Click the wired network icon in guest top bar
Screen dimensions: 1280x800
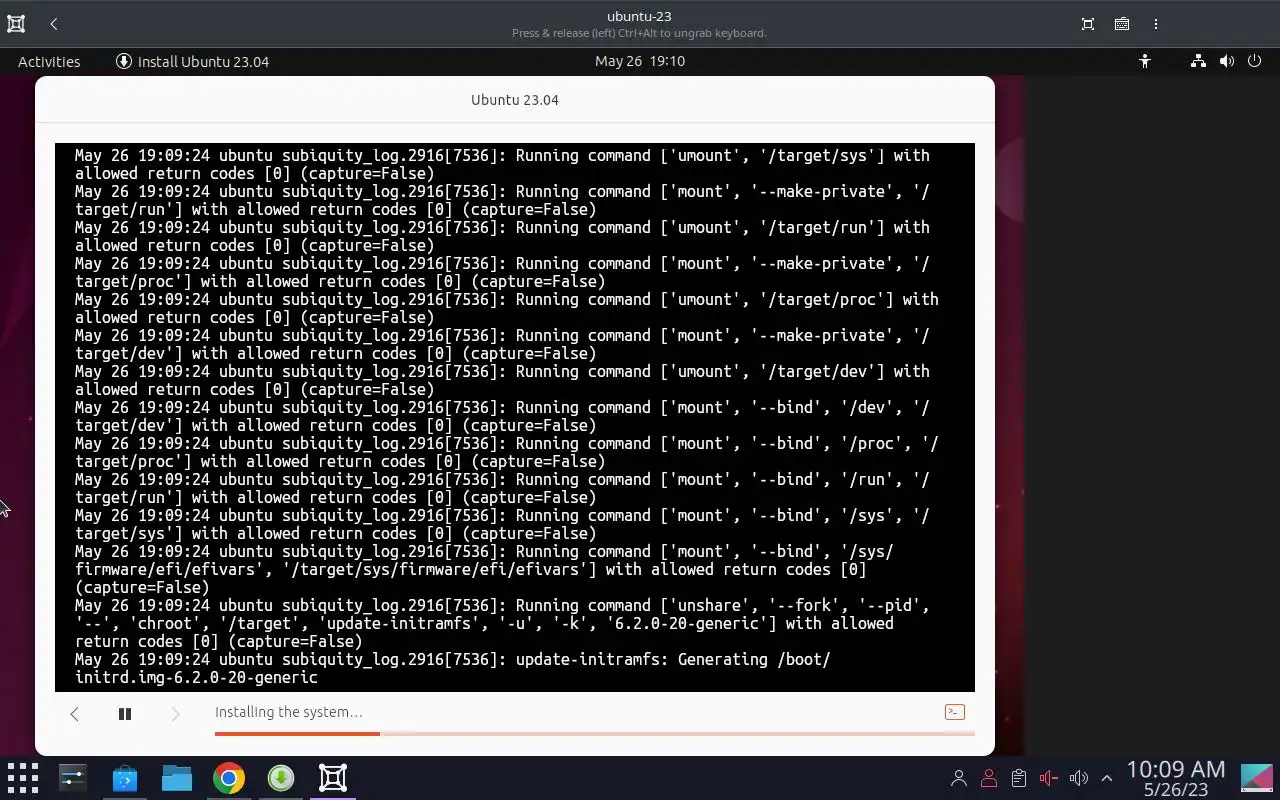[x=1198, y=61]
